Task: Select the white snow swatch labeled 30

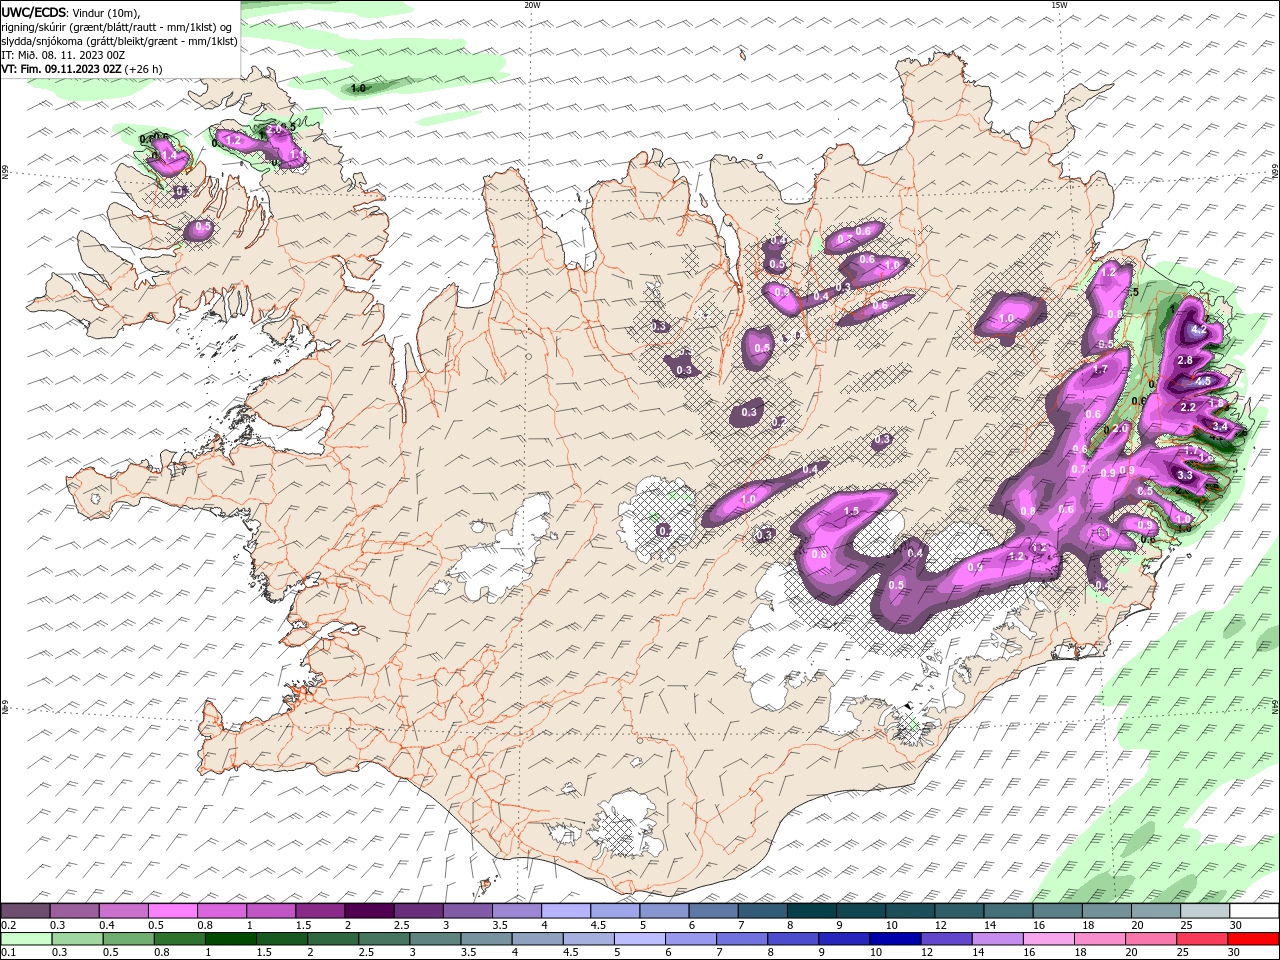Action: (1254, 911)
